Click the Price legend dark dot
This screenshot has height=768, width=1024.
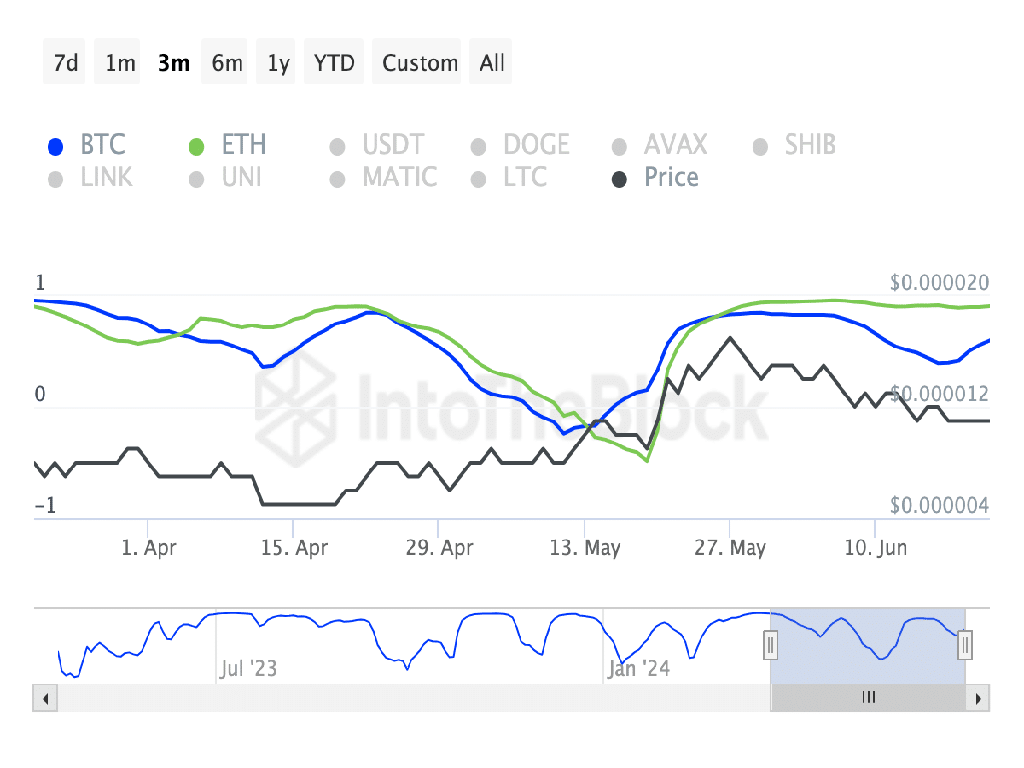[x=620, y=179]
